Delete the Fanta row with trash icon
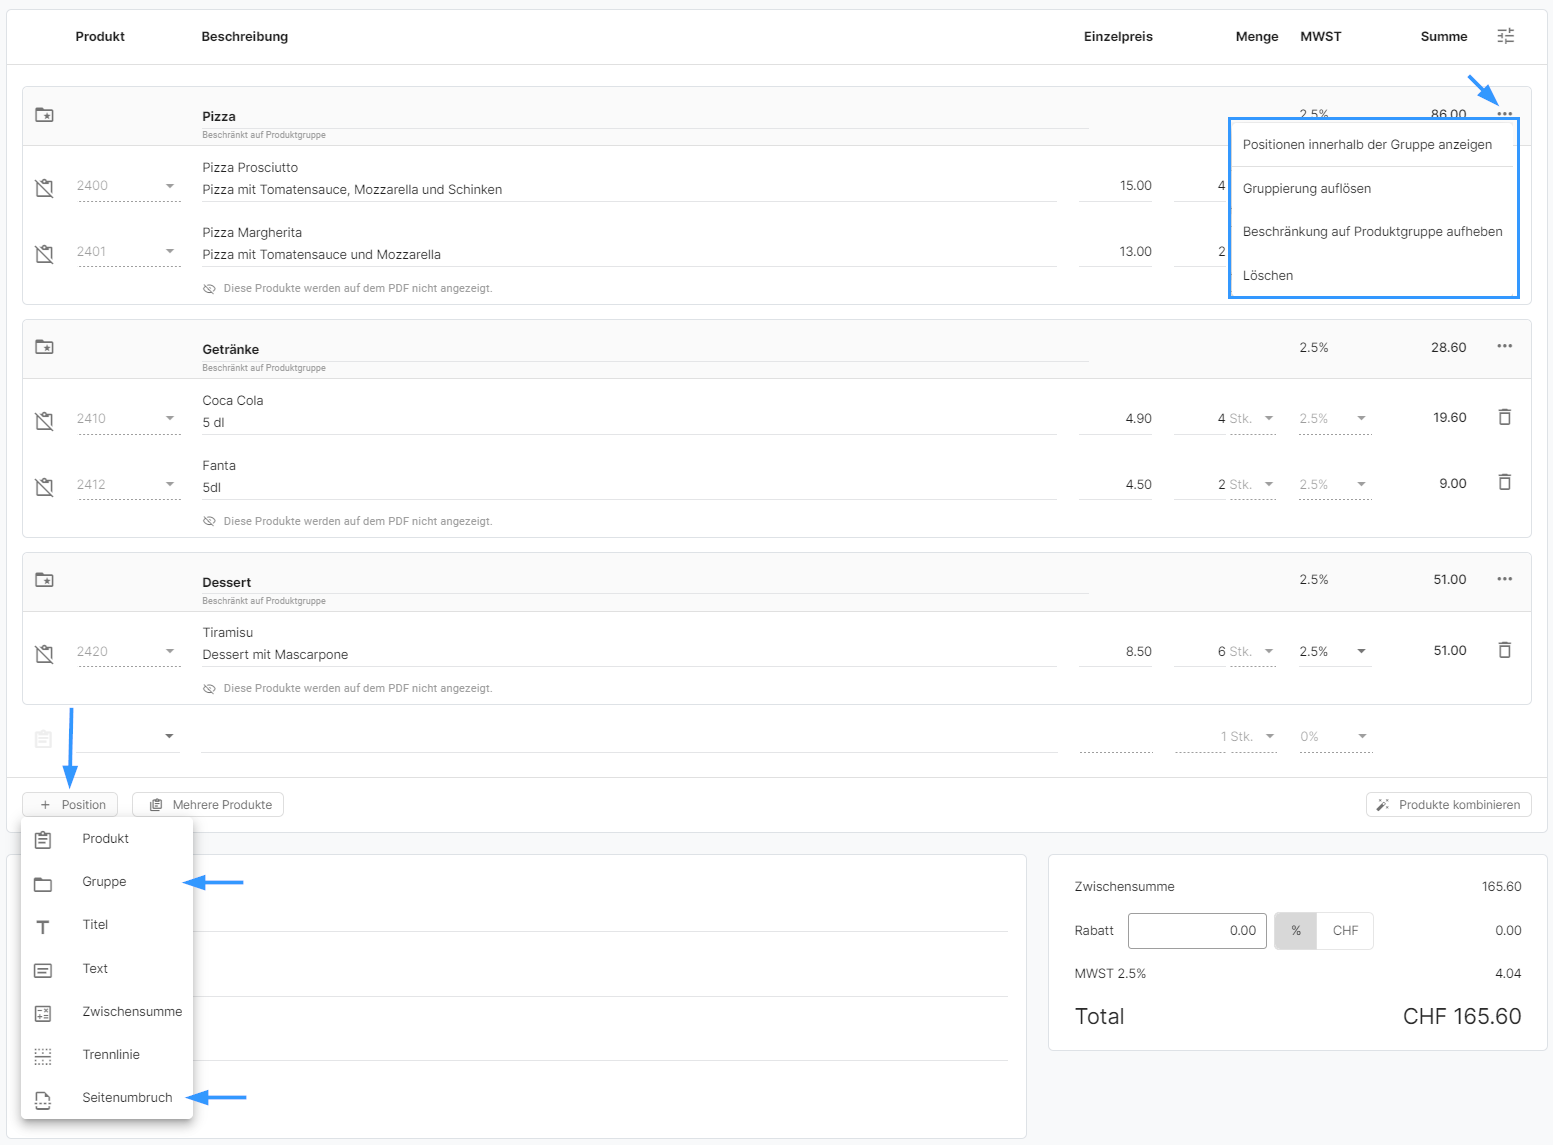The image size is (1553, 1145). (1504, 483)
